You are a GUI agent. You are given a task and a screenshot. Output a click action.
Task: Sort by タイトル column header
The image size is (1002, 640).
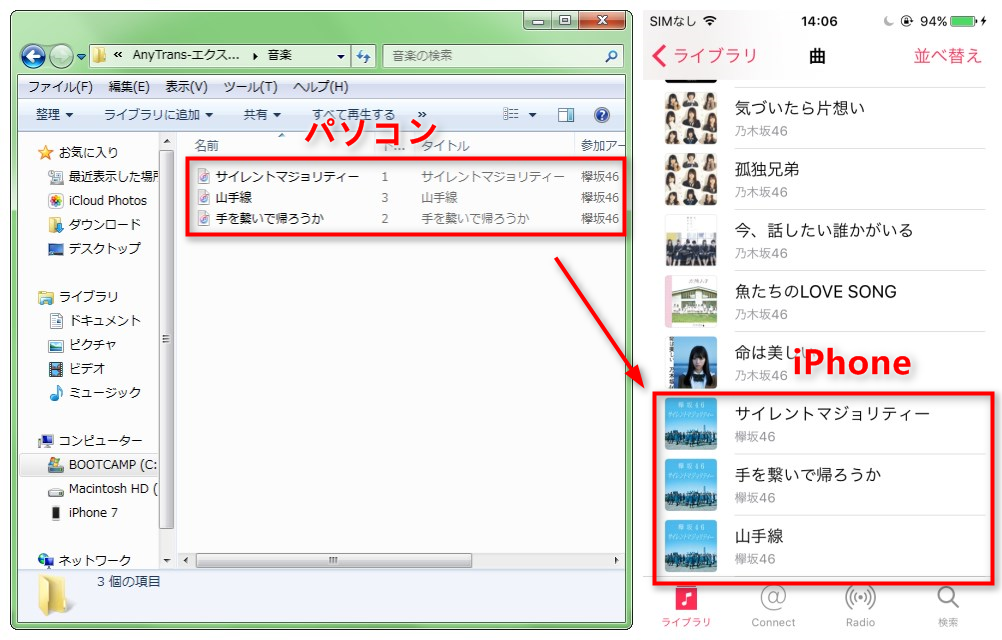point(445,146)
